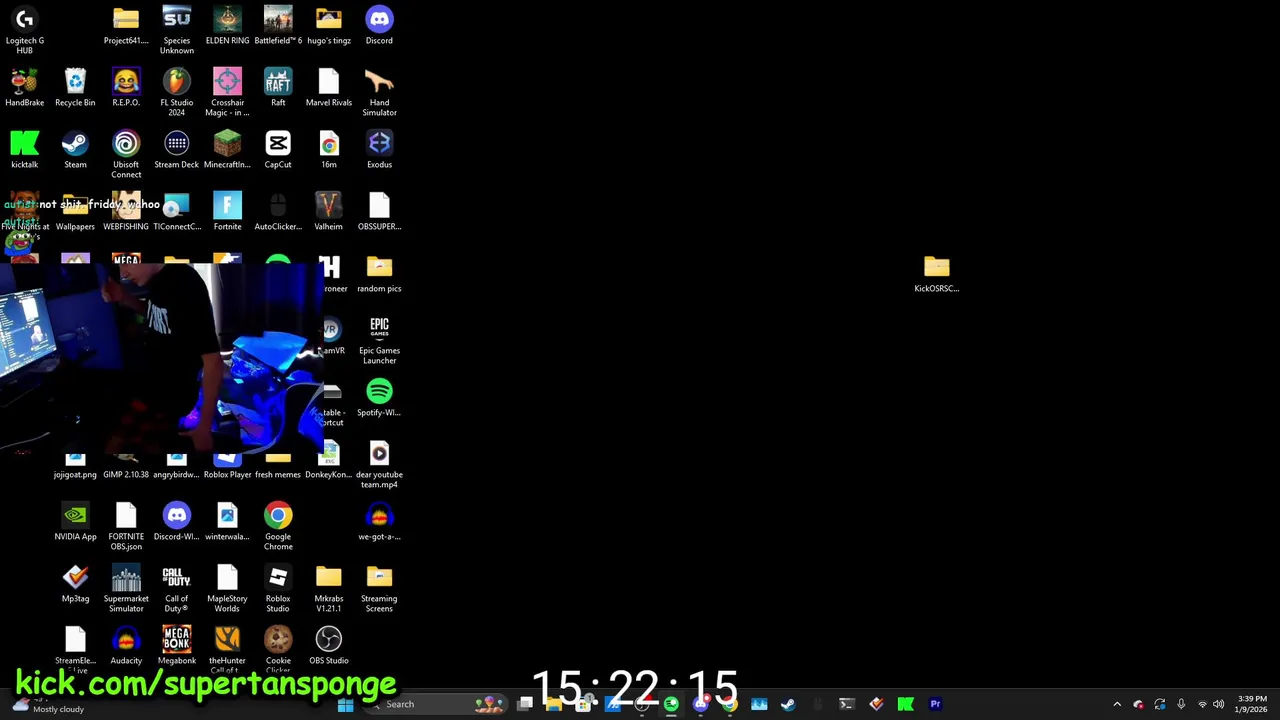1280x720 pixels.
Task: Open the hugo's tingz folder
Action: pos(329,26)
